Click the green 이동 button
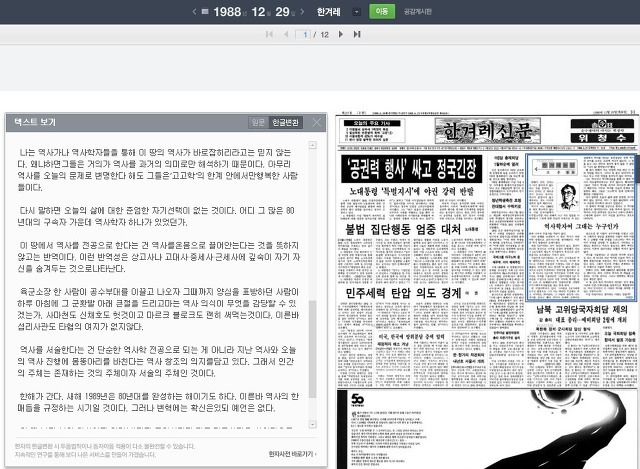This screenshot has width=640, height=469. [x=382, y=11]
